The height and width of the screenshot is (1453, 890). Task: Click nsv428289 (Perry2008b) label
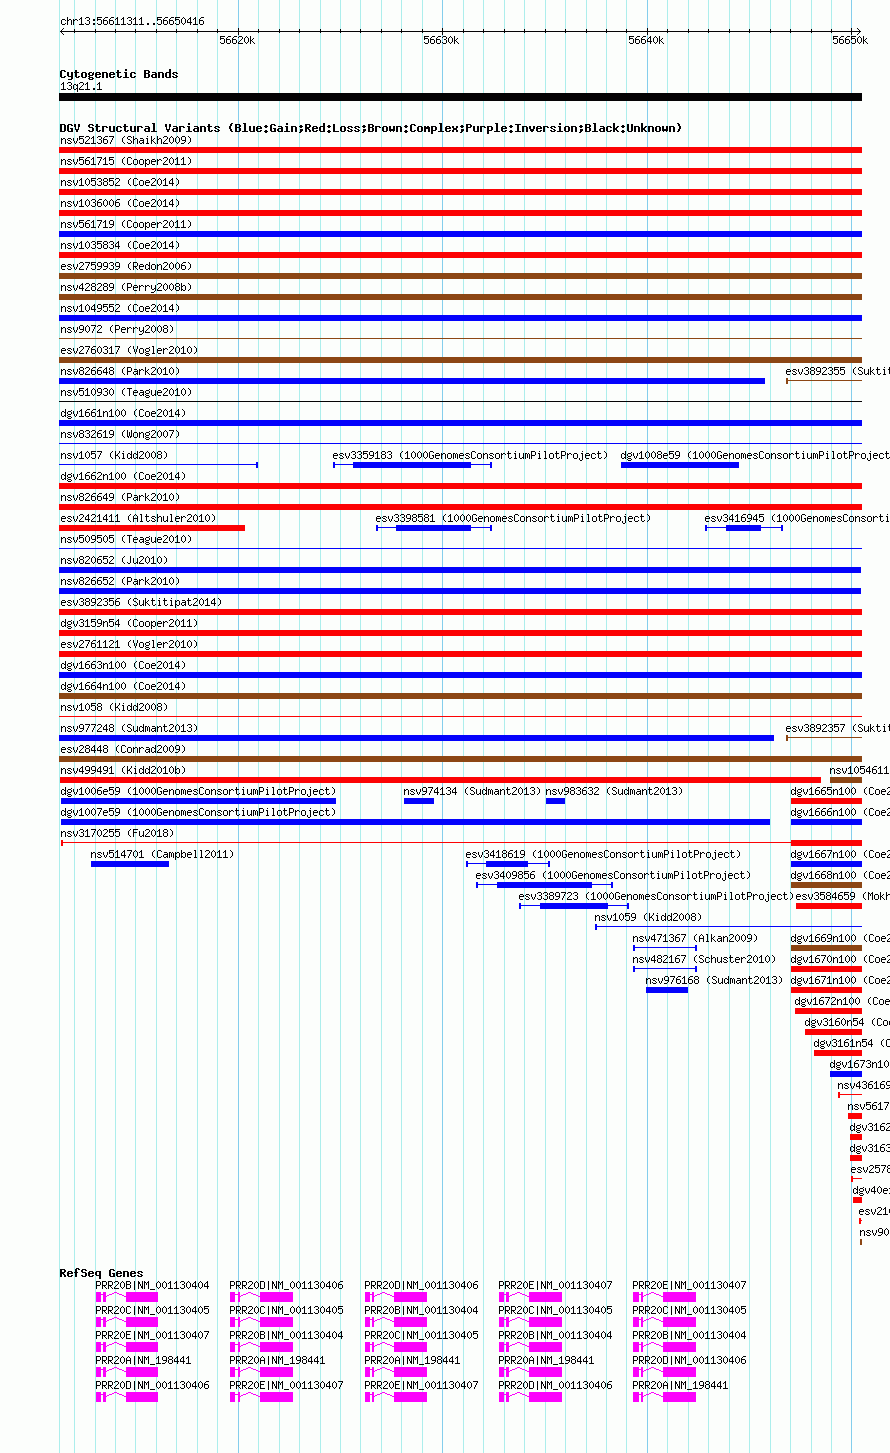coord(126,287)
